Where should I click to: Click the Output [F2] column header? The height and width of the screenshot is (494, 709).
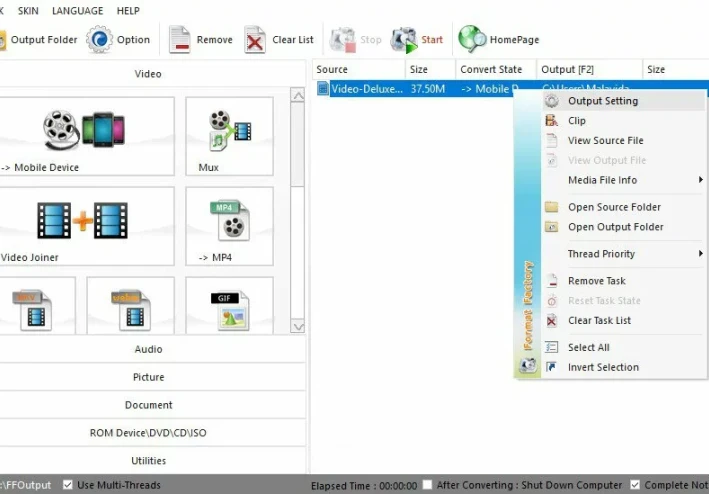coord(590,69)
